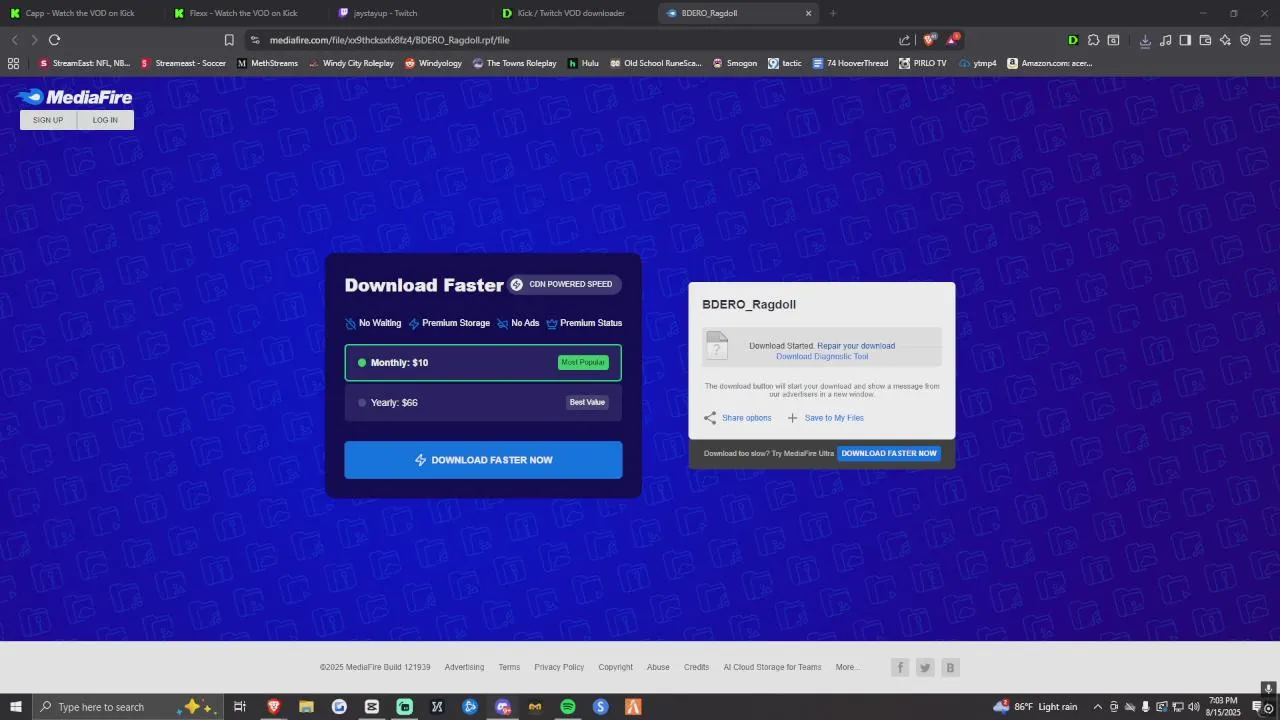This screenshot has height=720, width=1280.
Task: Open AI Cloud Storage for Teams link
Action: [772, 667]
